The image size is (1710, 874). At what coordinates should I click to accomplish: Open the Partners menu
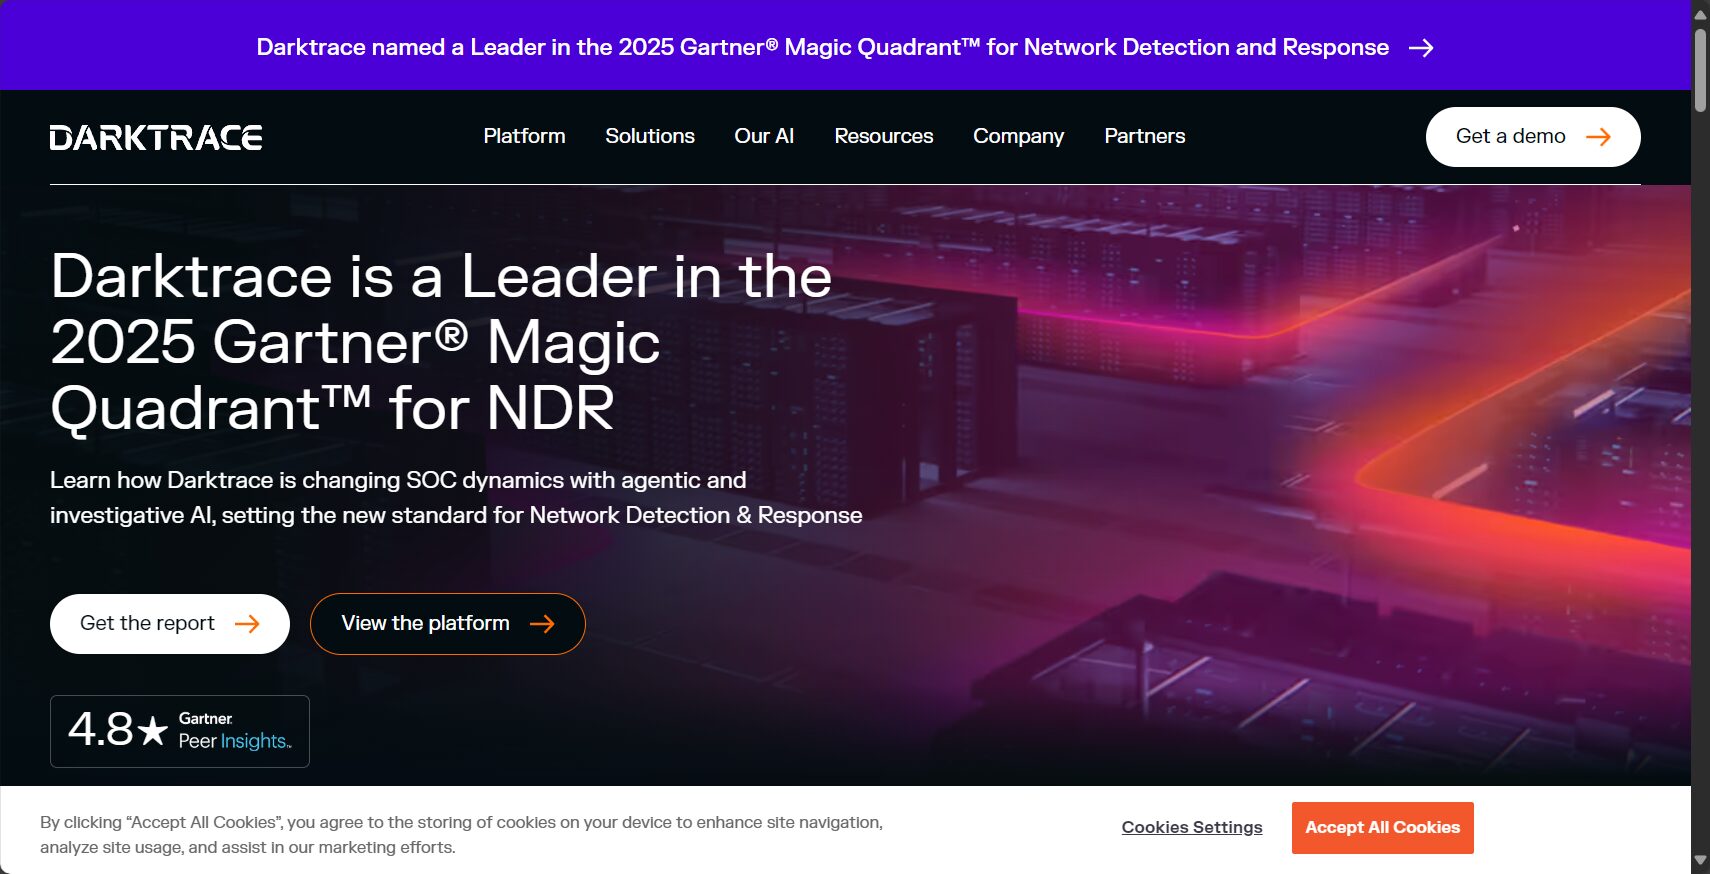click(x=1145, y=136)
